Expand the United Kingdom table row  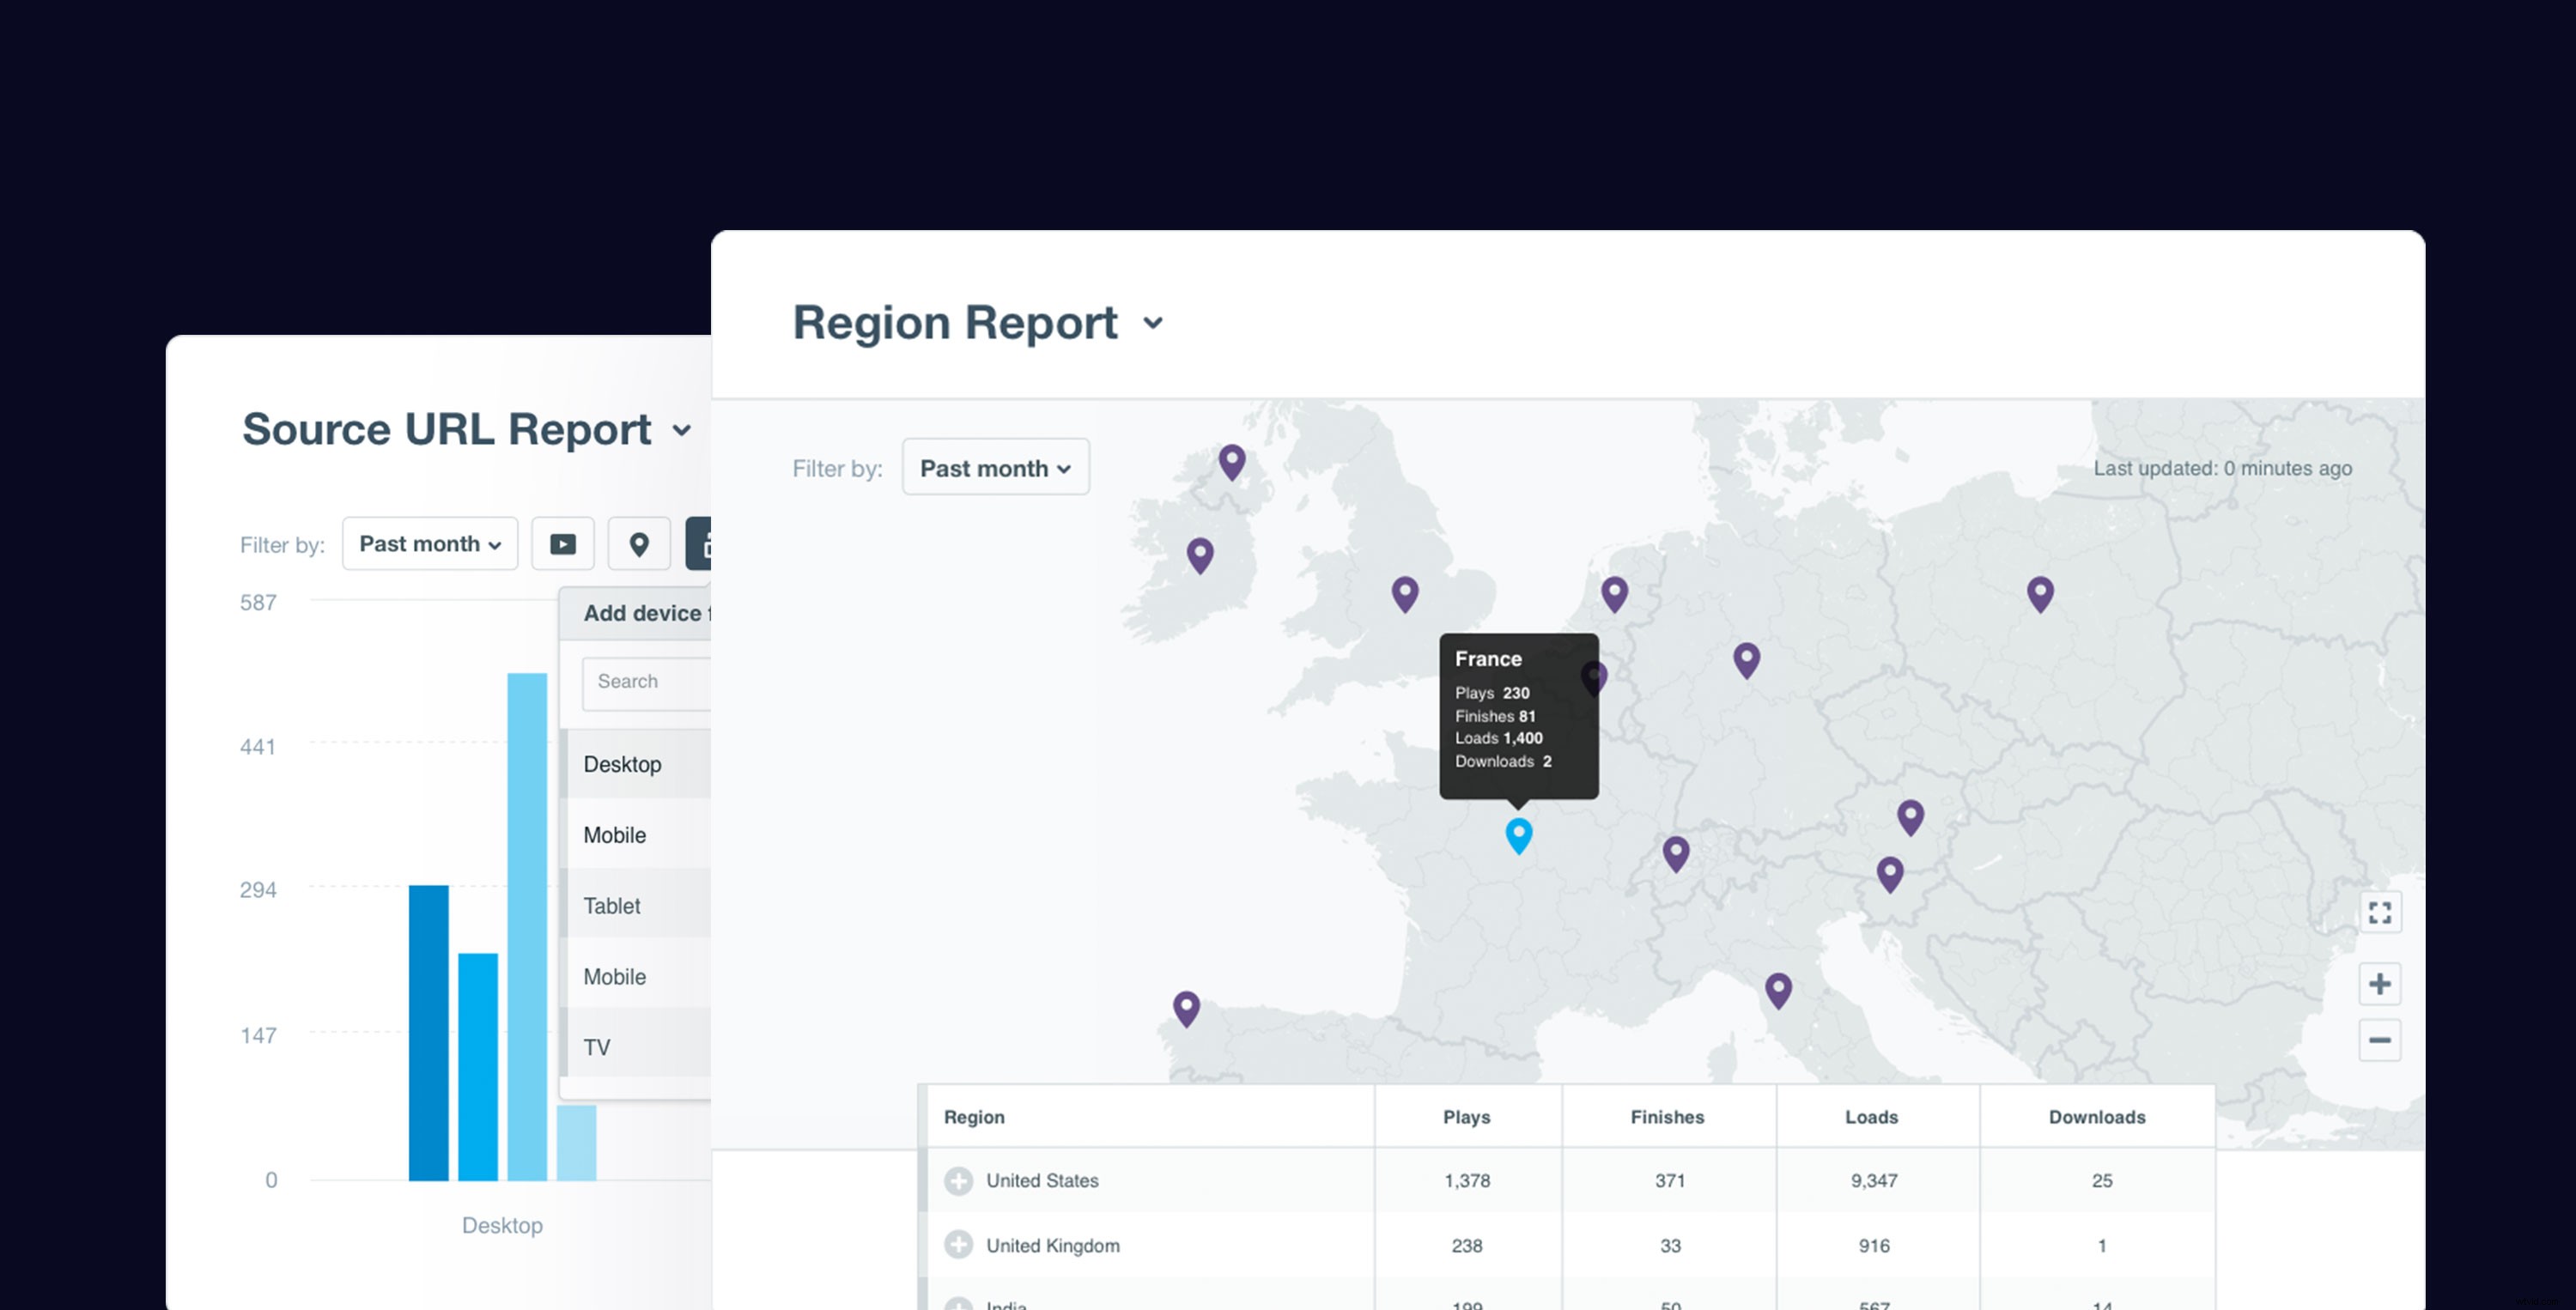[959, 1245]
